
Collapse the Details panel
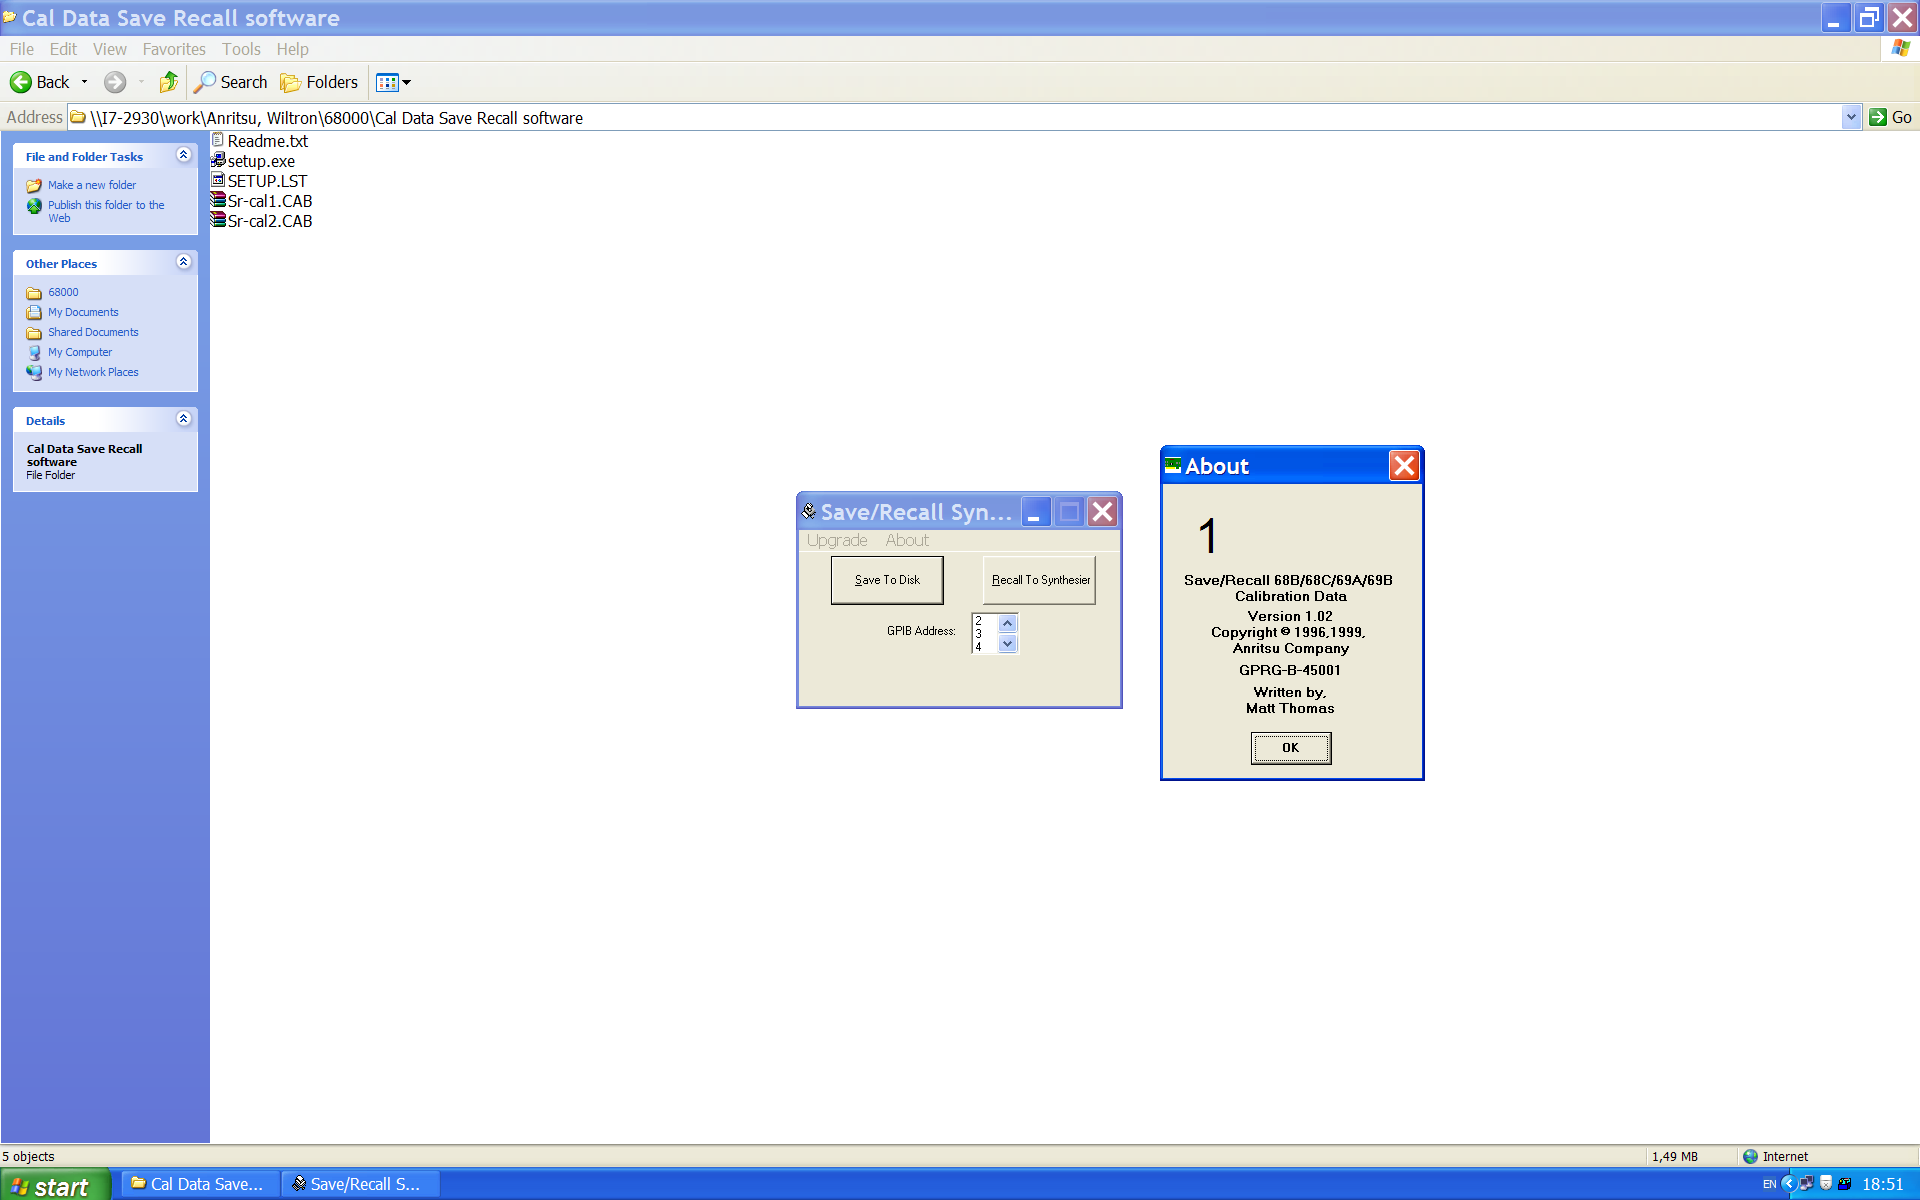tap(183, 419)
